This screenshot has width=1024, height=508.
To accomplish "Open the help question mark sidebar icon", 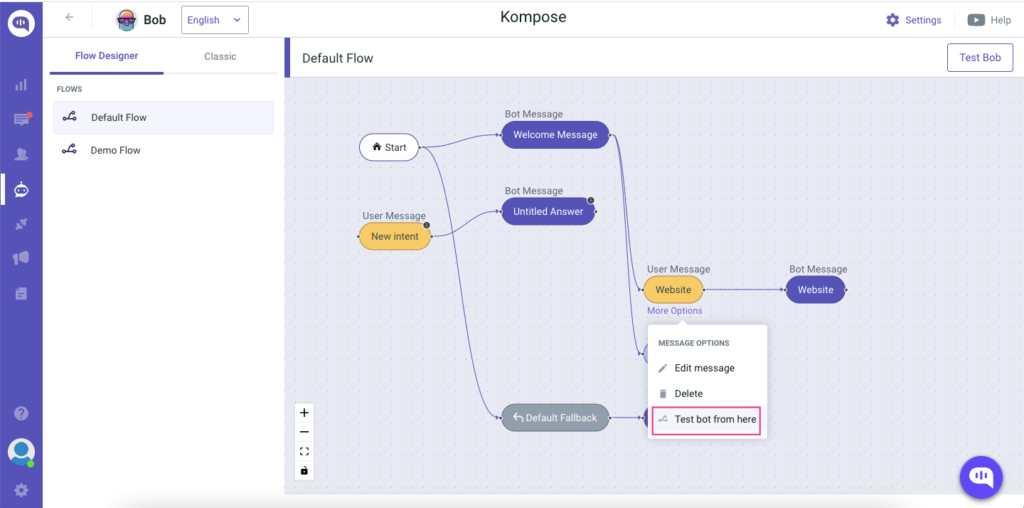I will (22, 413).
